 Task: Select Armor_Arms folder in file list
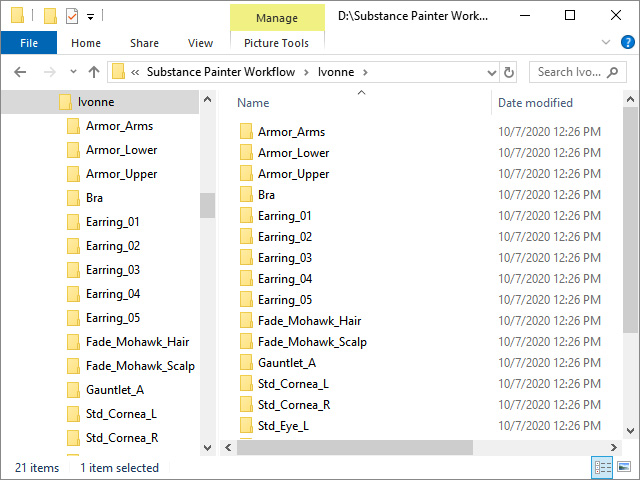click(x=291, y=132)
